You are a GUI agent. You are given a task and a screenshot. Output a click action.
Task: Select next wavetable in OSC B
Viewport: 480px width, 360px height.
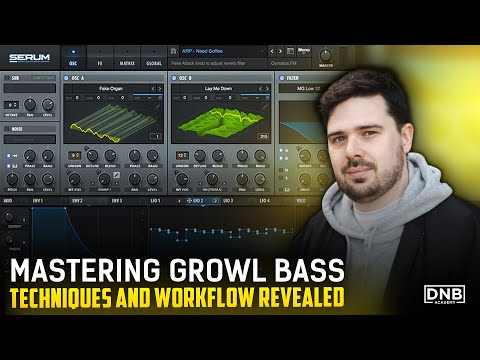(267, 89)
